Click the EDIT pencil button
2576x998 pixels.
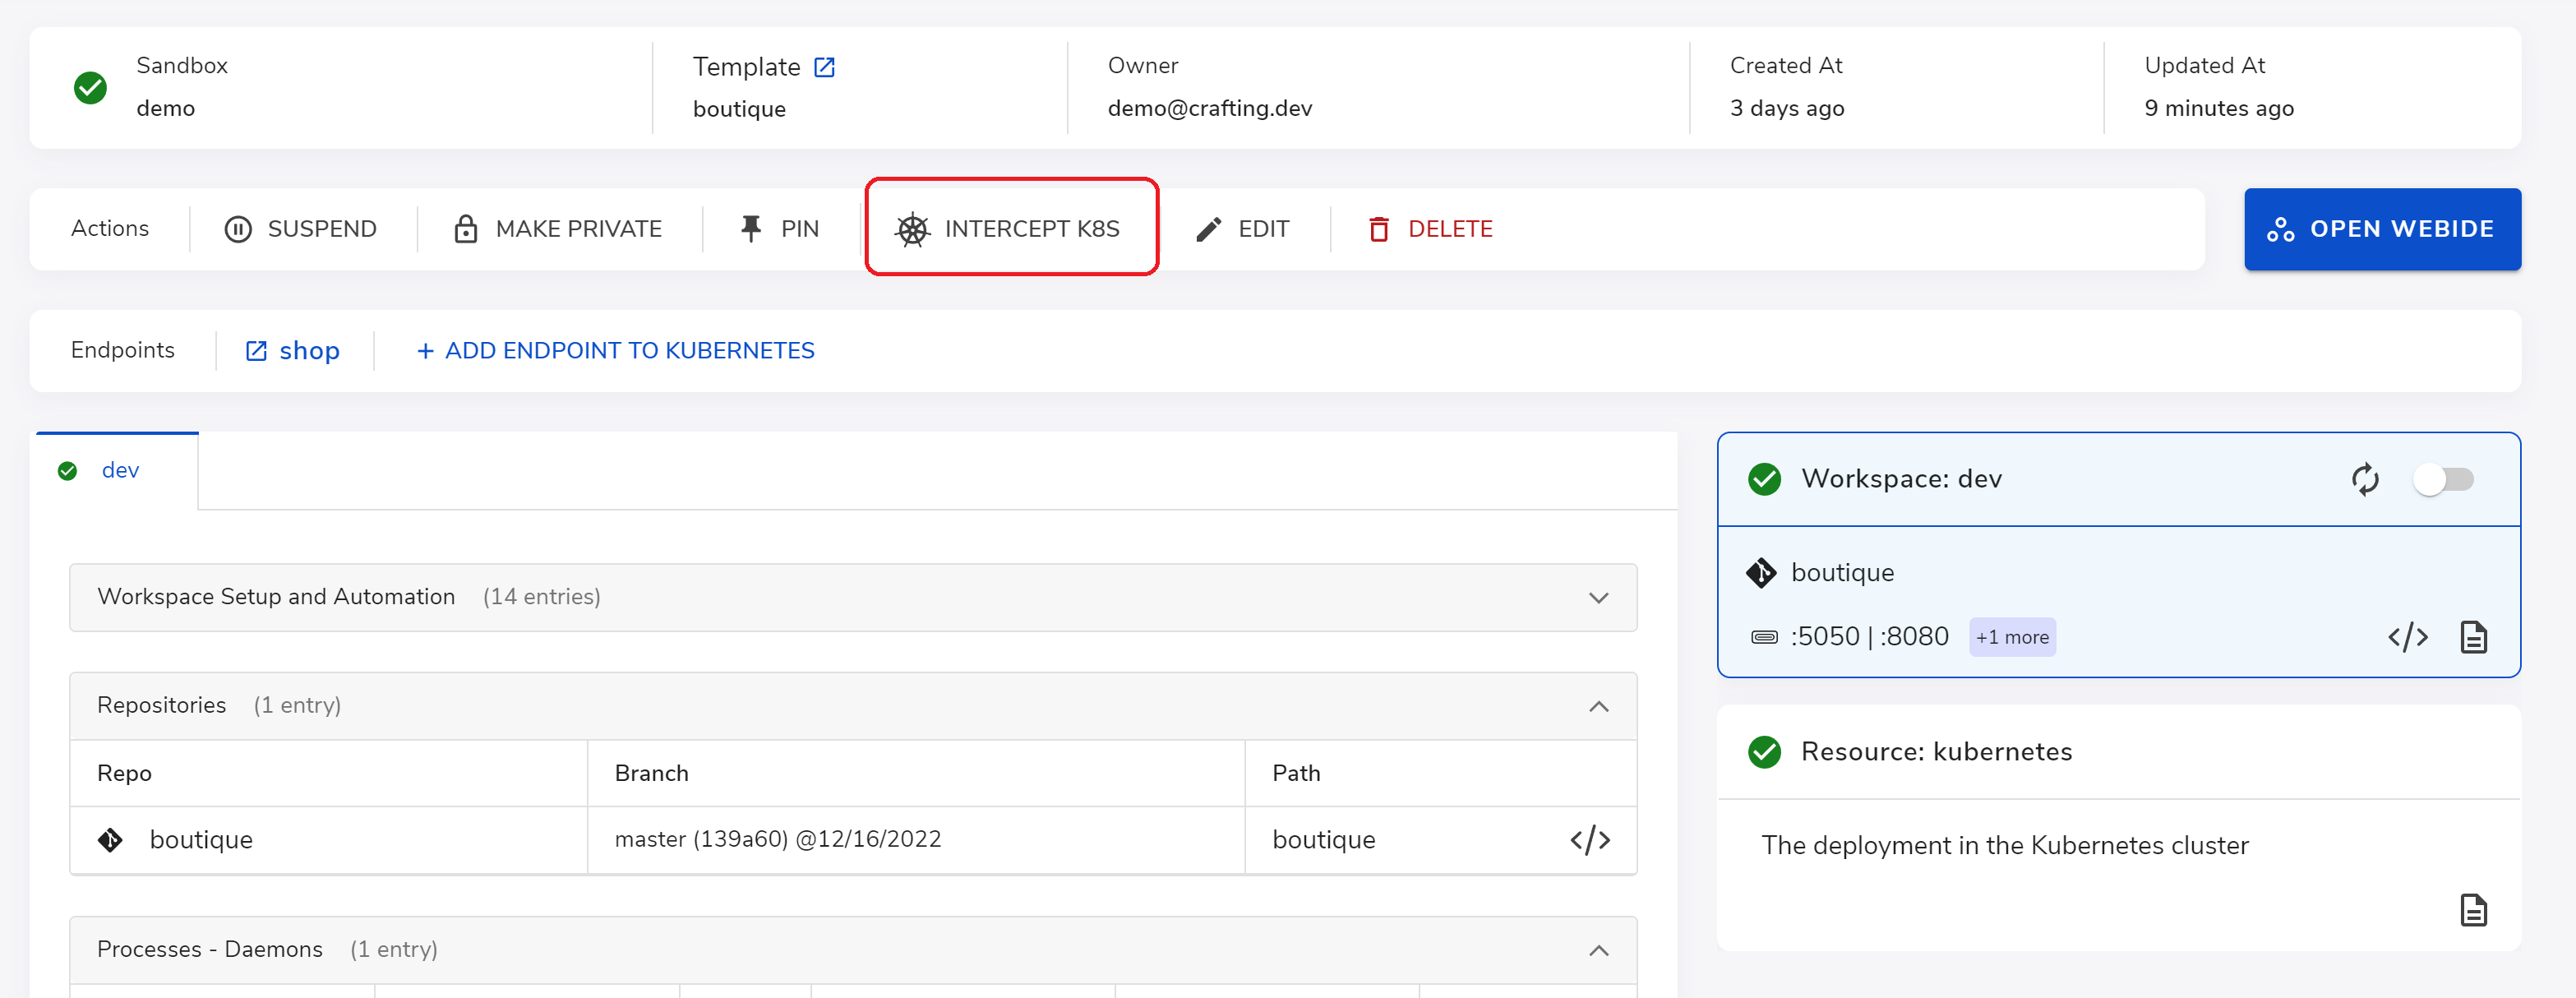coord(1243,229)
